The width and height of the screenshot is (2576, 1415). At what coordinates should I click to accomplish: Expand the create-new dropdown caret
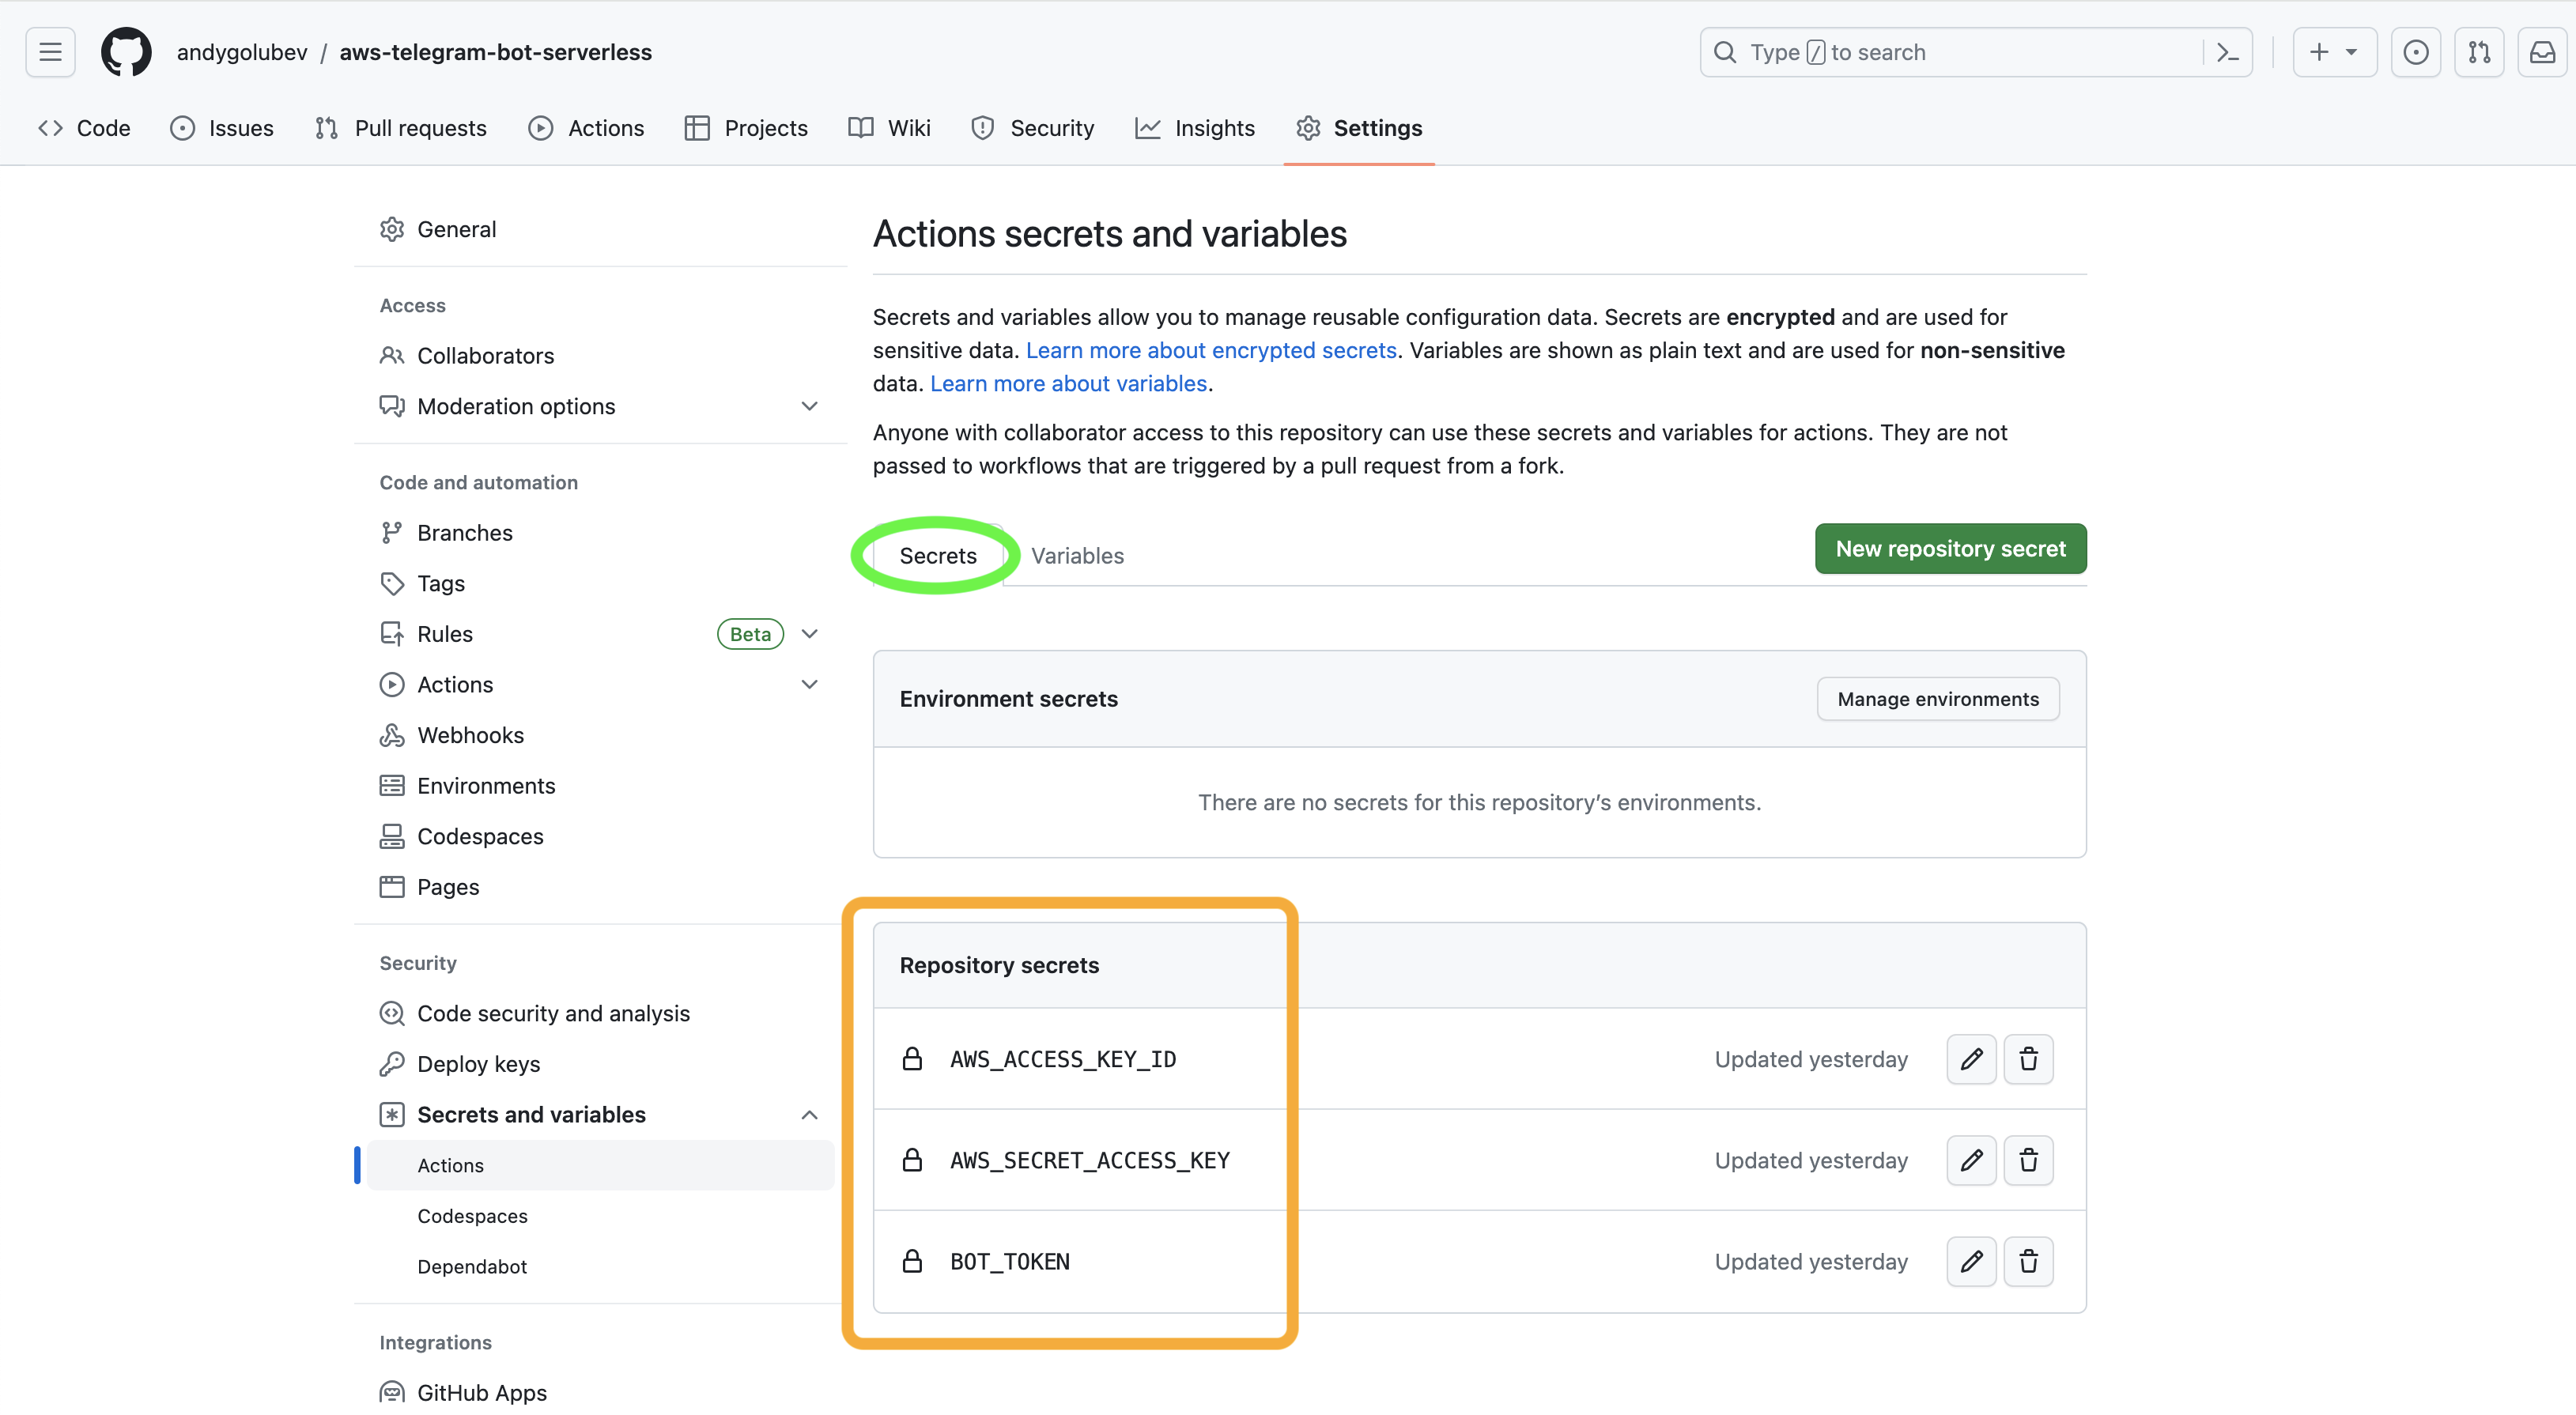[2352, 52]
